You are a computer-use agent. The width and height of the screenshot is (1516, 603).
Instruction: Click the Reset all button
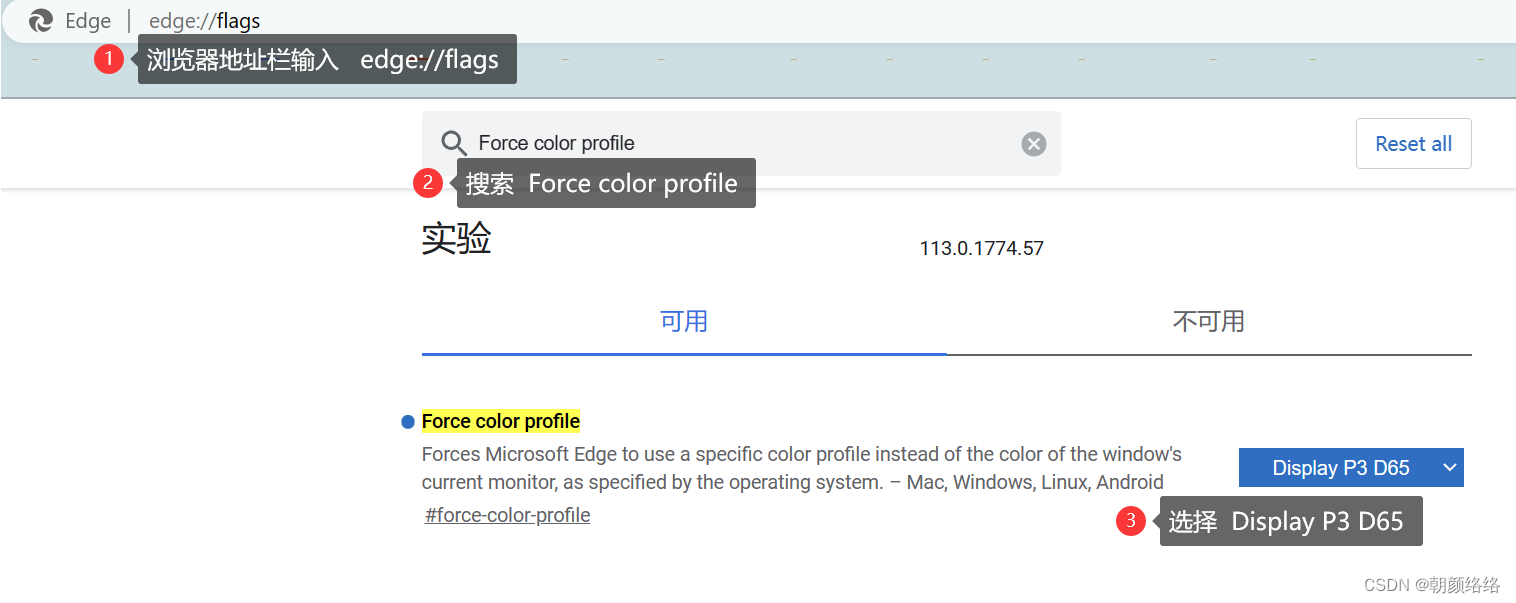click(1413, 144)
